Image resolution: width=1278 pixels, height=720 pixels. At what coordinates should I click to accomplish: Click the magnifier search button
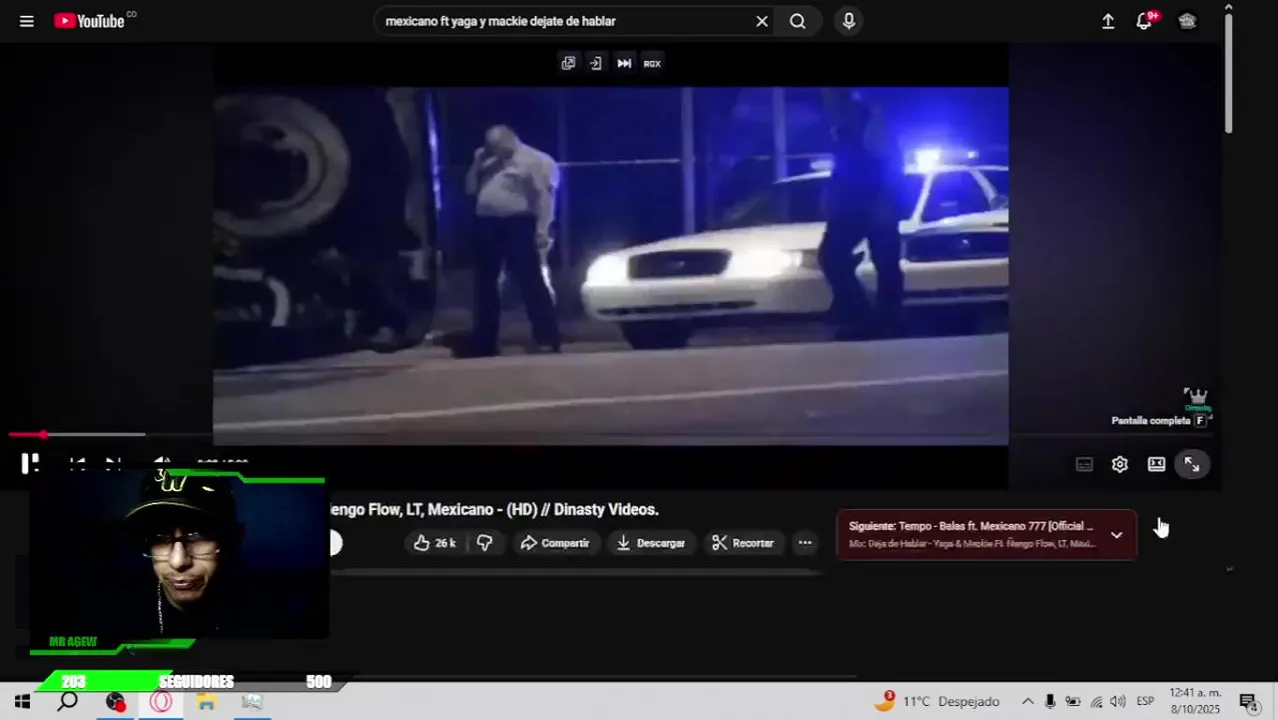[797, 21]
